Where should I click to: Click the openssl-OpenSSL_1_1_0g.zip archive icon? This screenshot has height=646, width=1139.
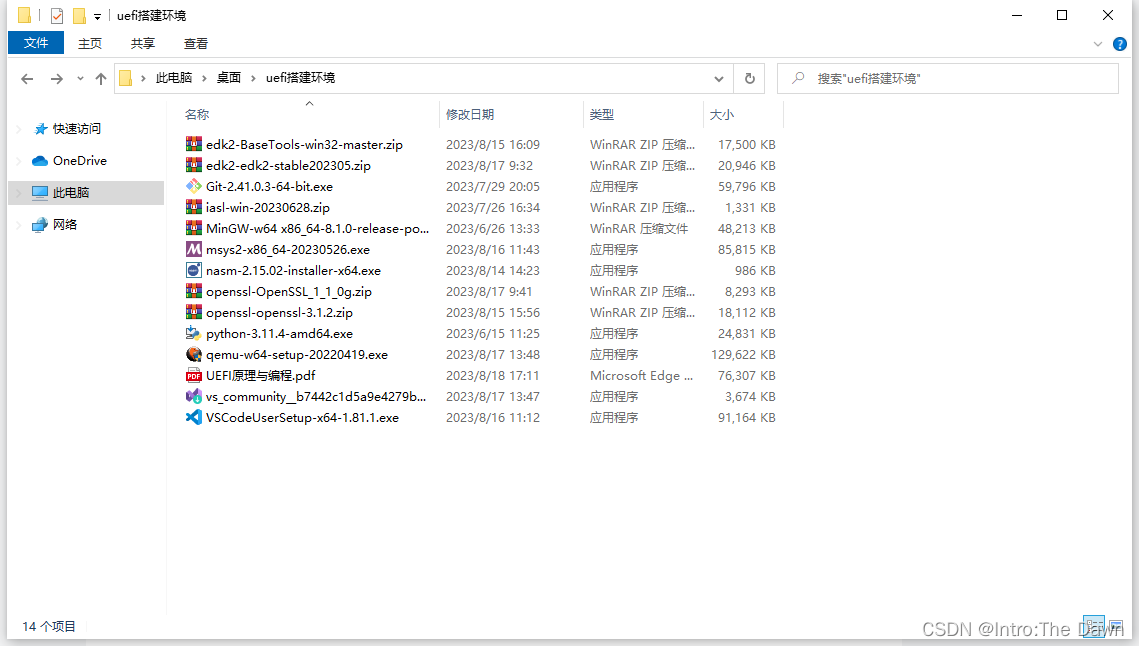tap(193, 291)
